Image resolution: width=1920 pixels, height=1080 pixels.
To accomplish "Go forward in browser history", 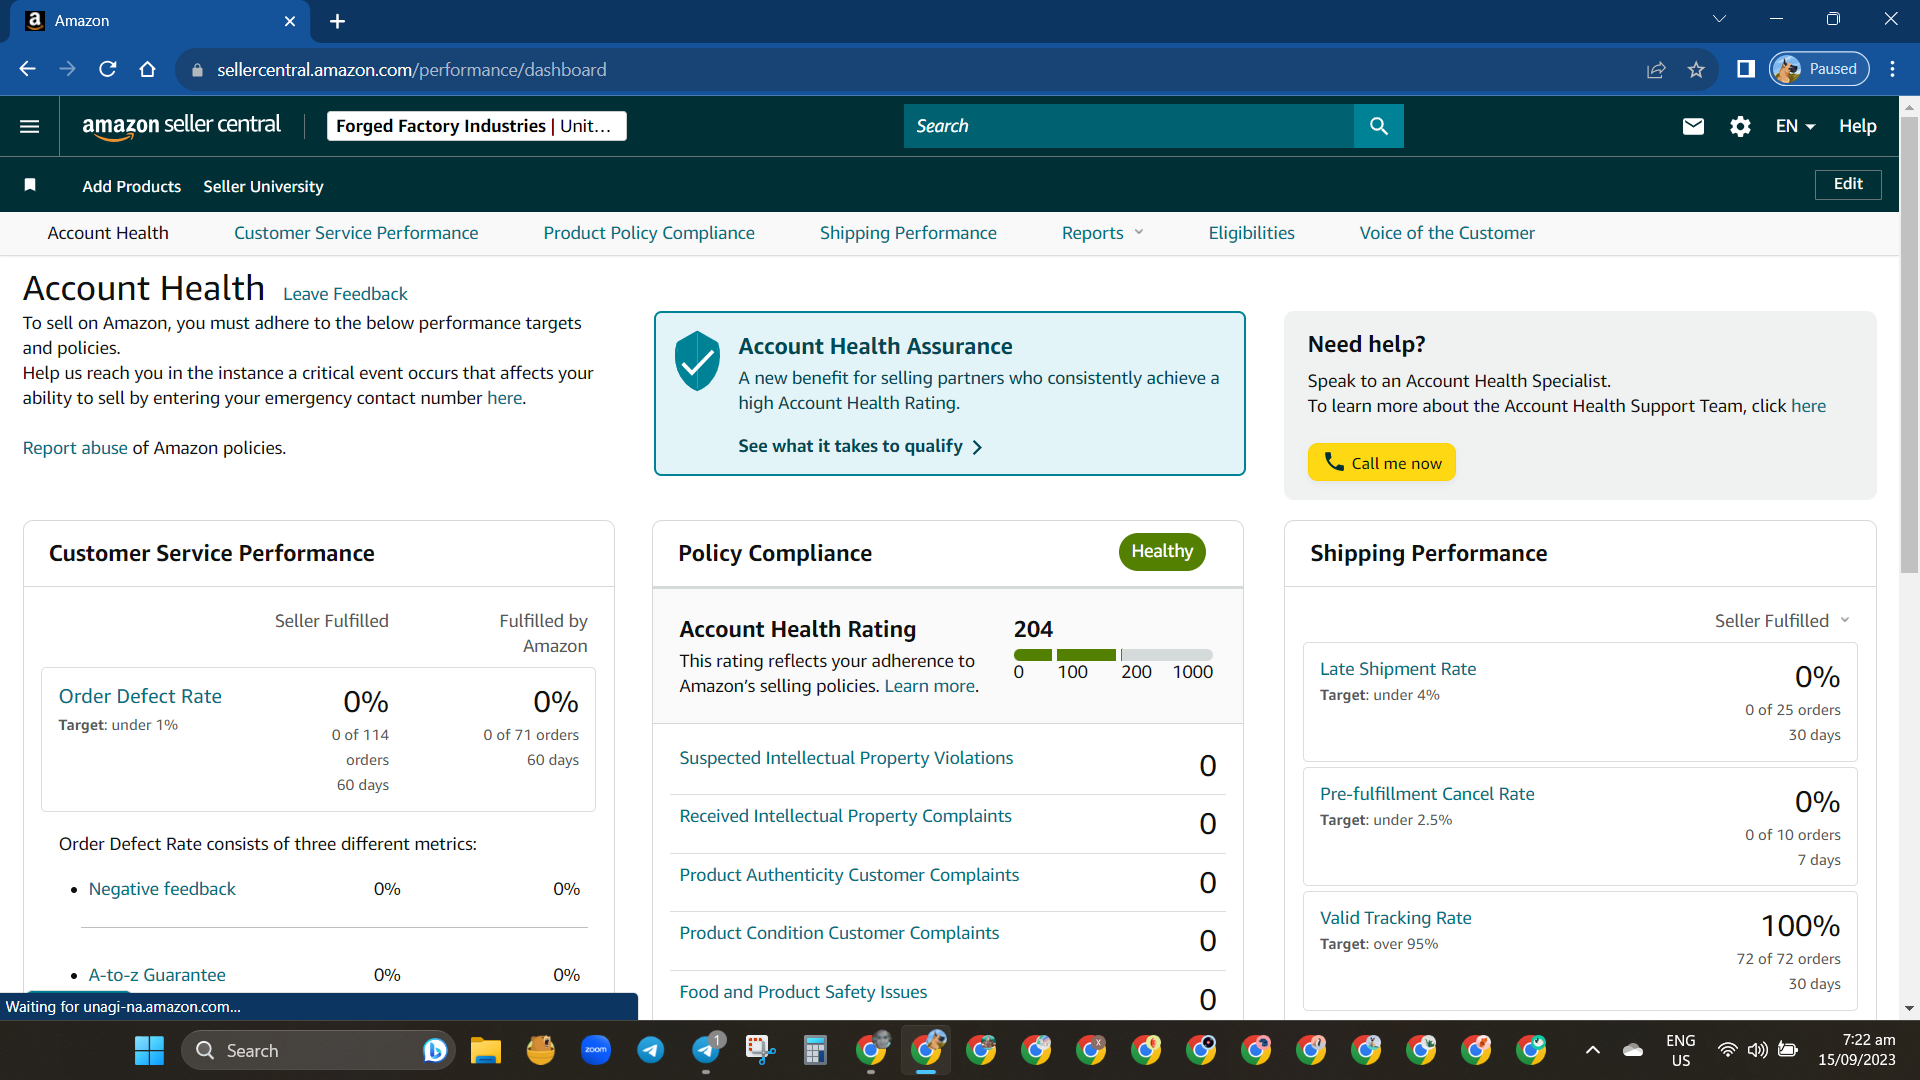I will 67,69.
